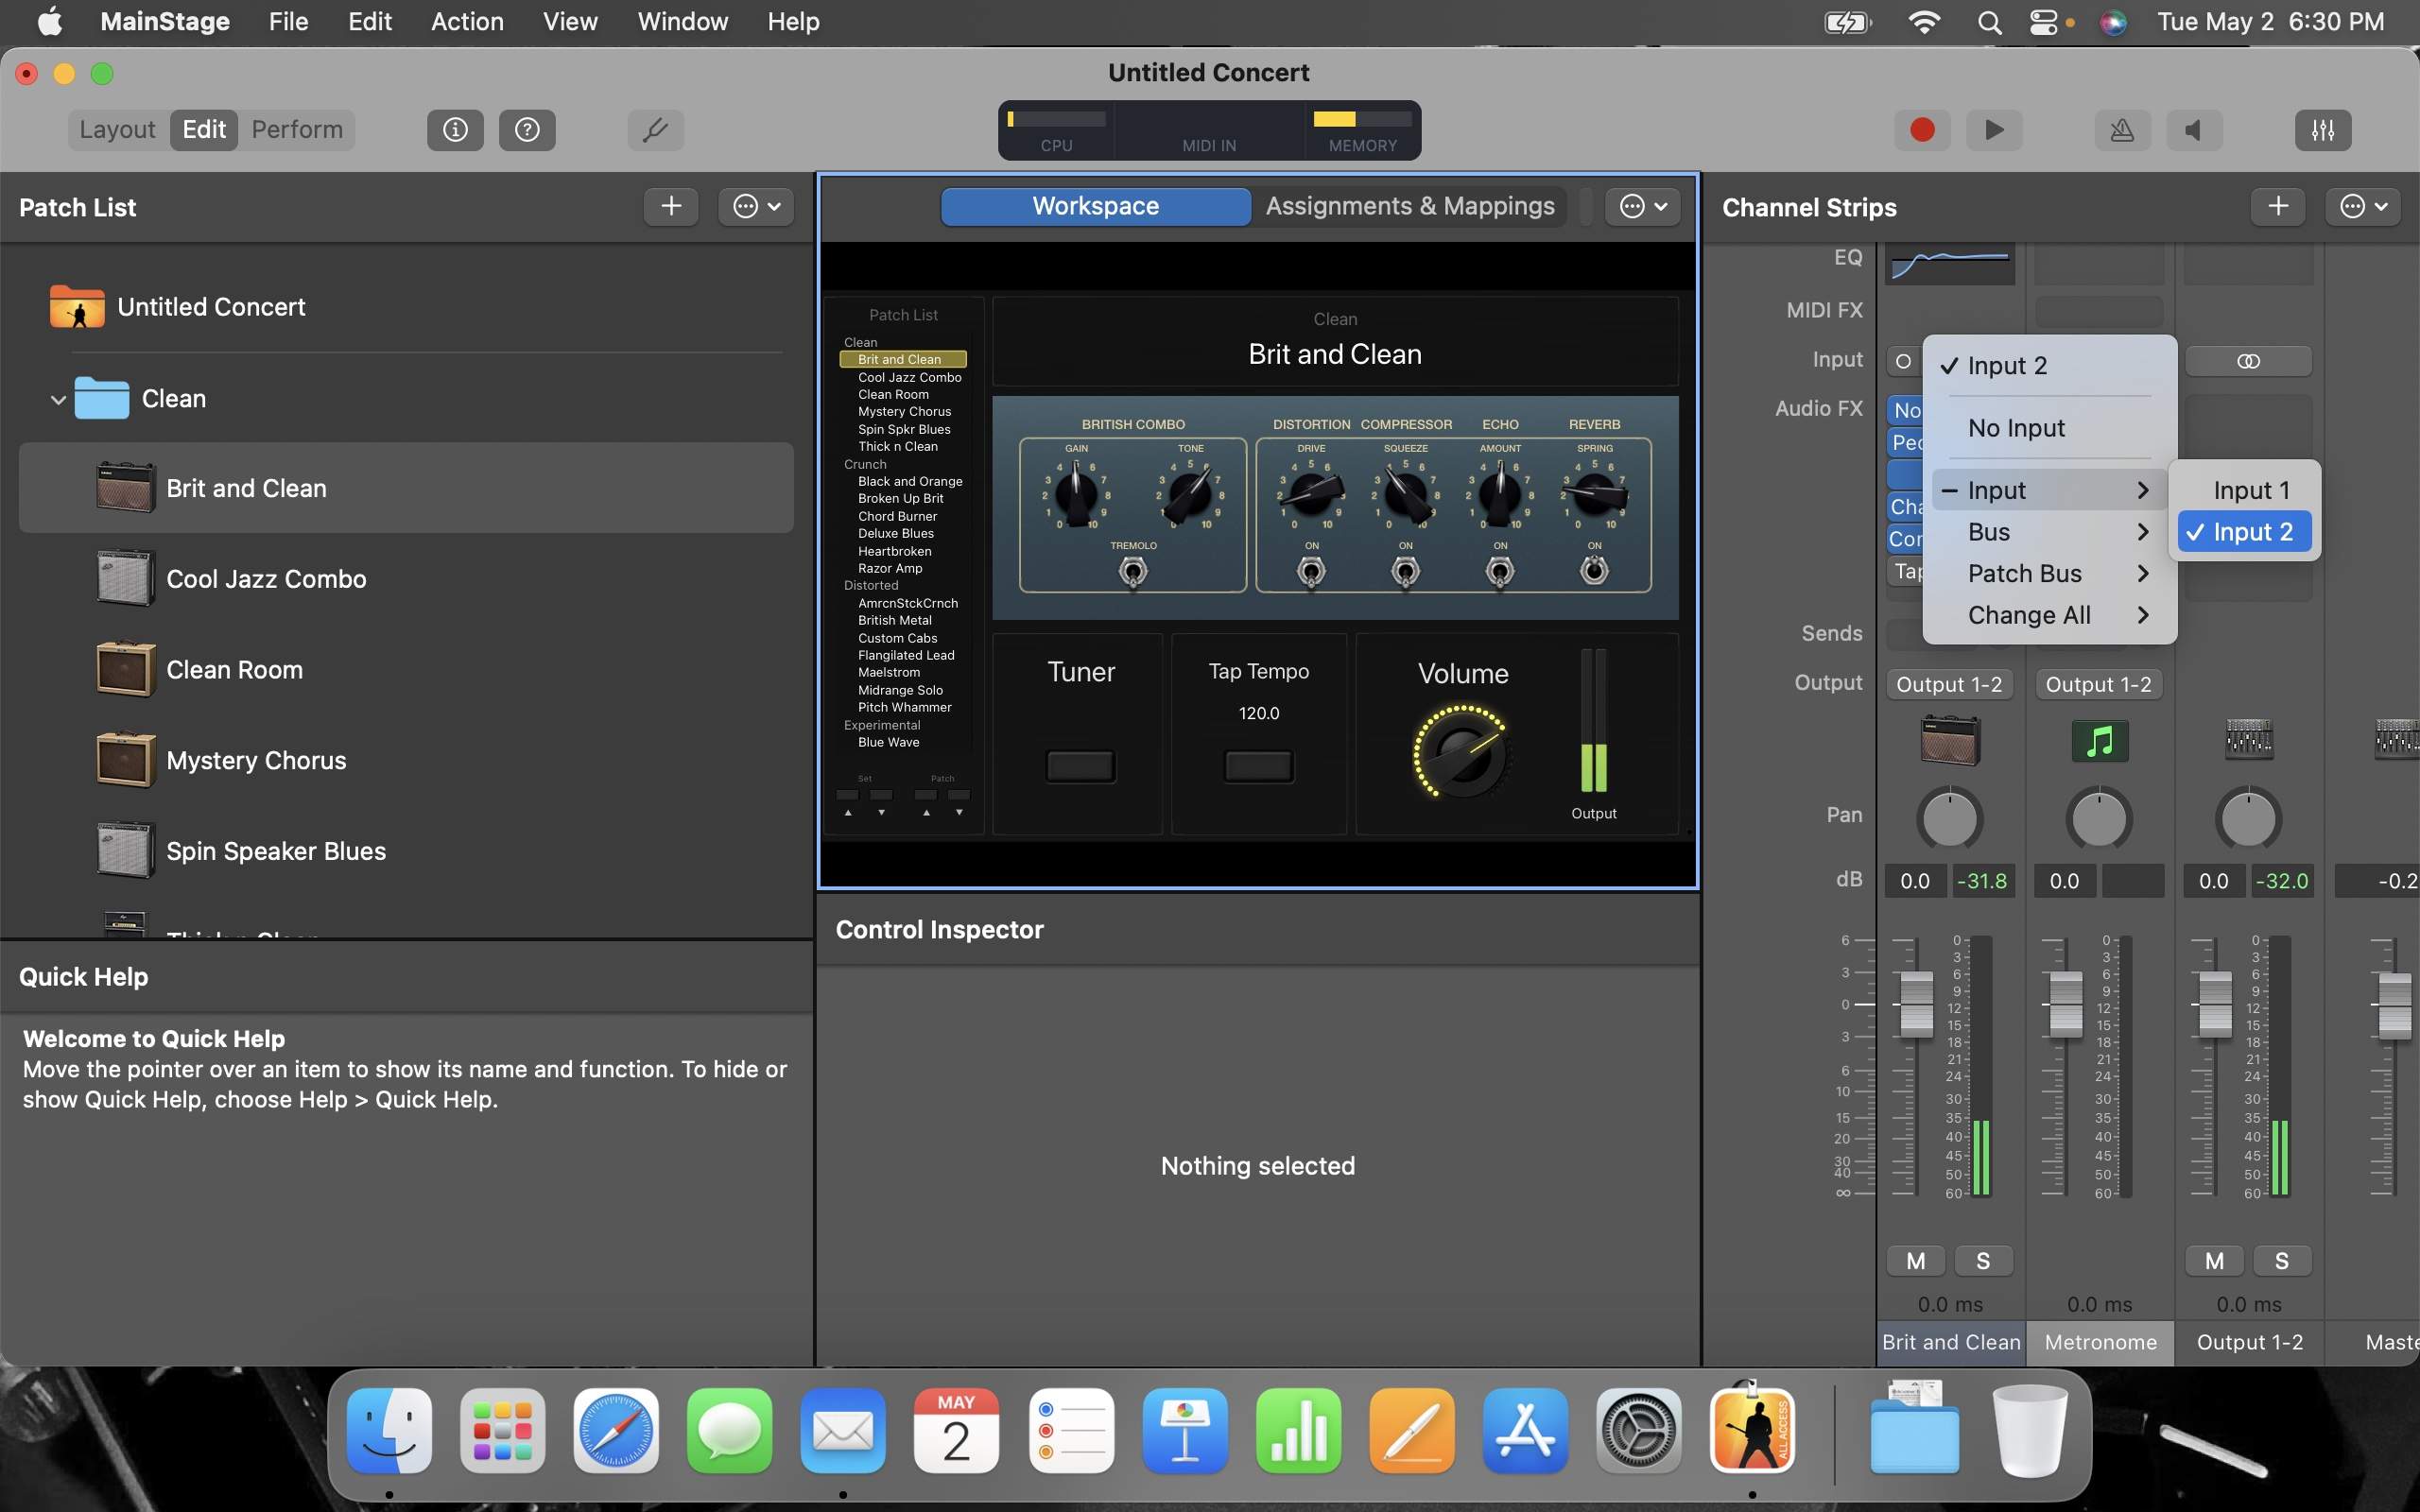The height and width of the screenshot is (1512, 2420).
Task: Click the Brit and Clean volume fader
Action: [1916, 1004]
